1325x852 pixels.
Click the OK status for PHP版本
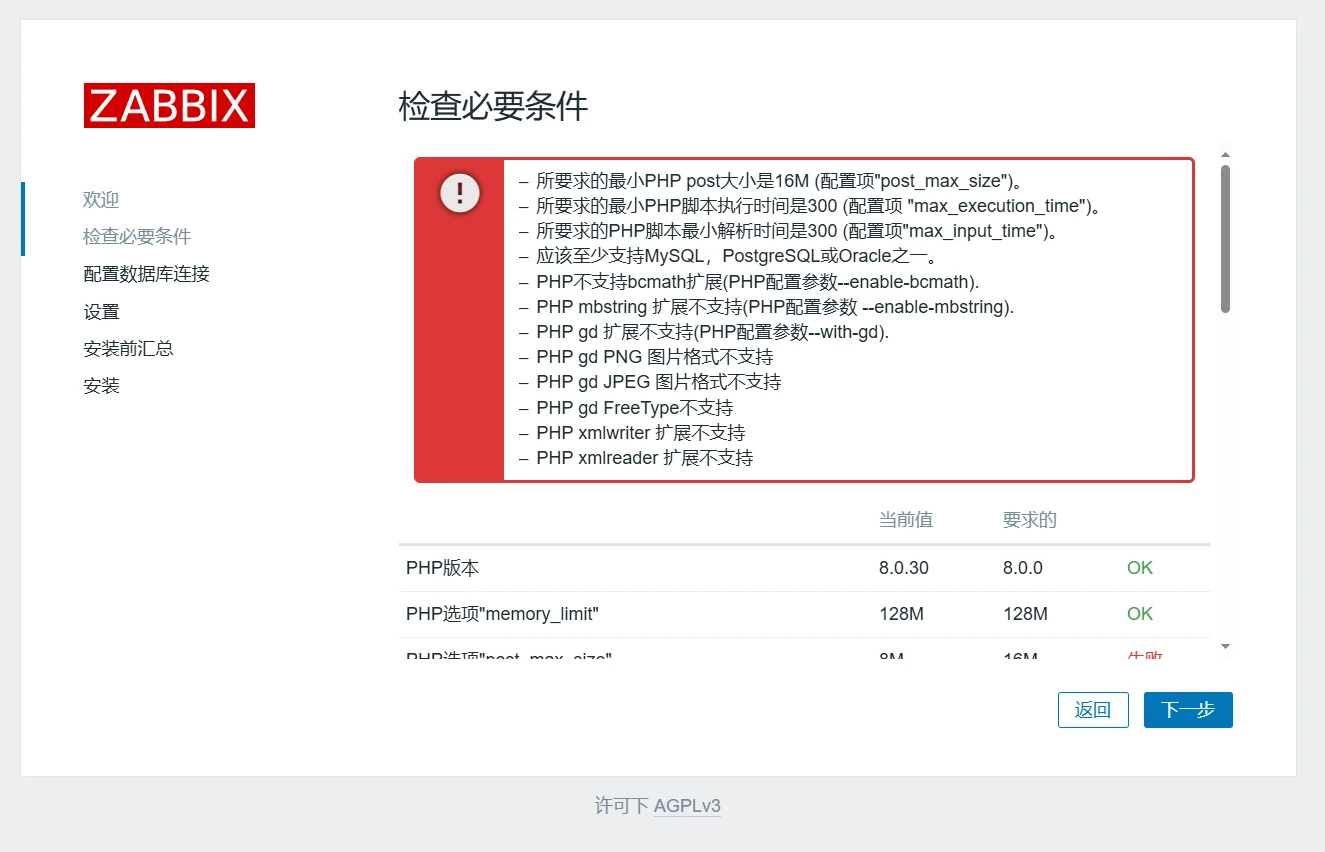coord(1139,568)
